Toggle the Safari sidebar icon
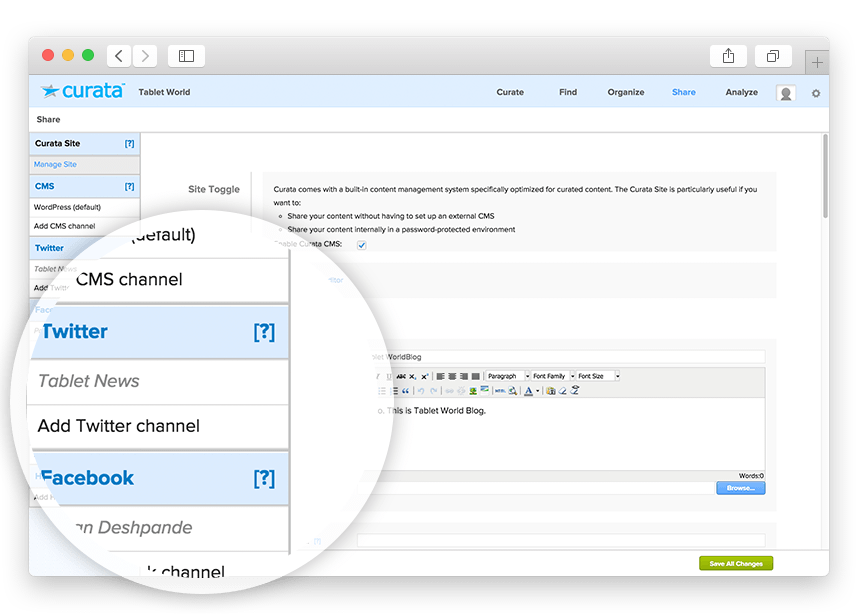The width and height of the screenshot is (856, 614). [x=186, y=56]
